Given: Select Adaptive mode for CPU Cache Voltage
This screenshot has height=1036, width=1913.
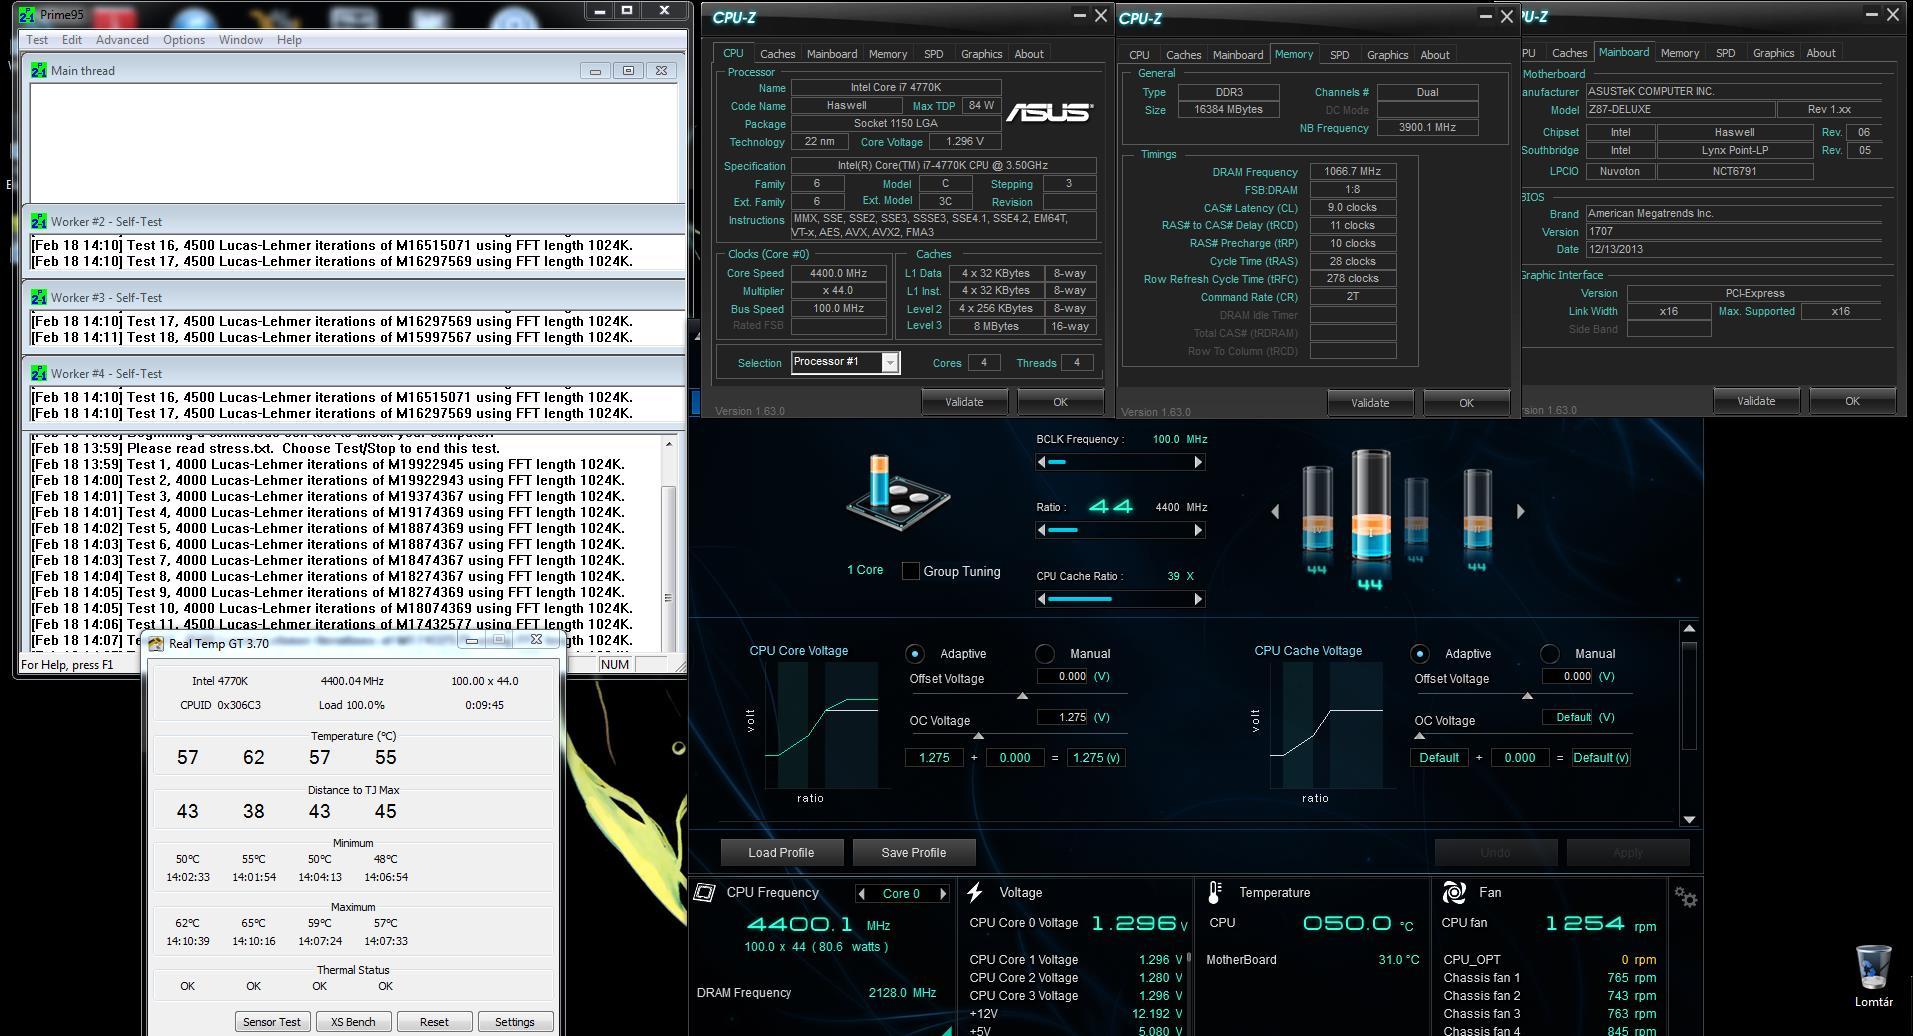Looking at the screenshot, I should click(1419, 653).
